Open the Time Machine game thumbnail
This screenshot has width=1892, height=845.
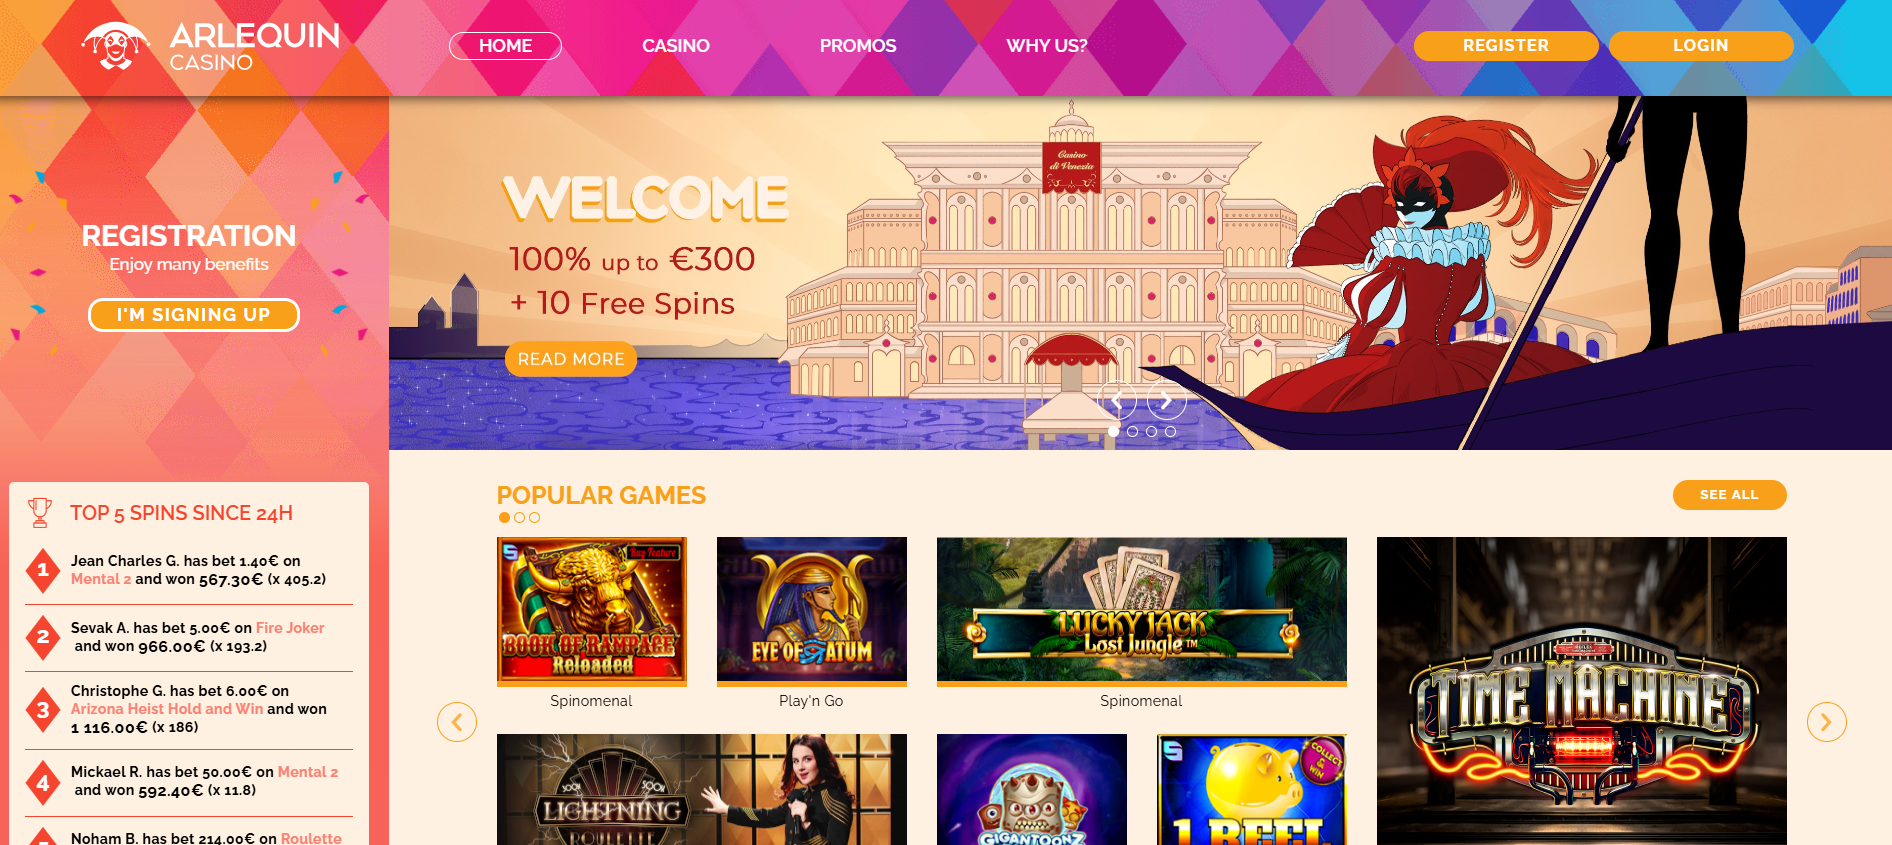pyautogui.click(x=1582, y=691)
